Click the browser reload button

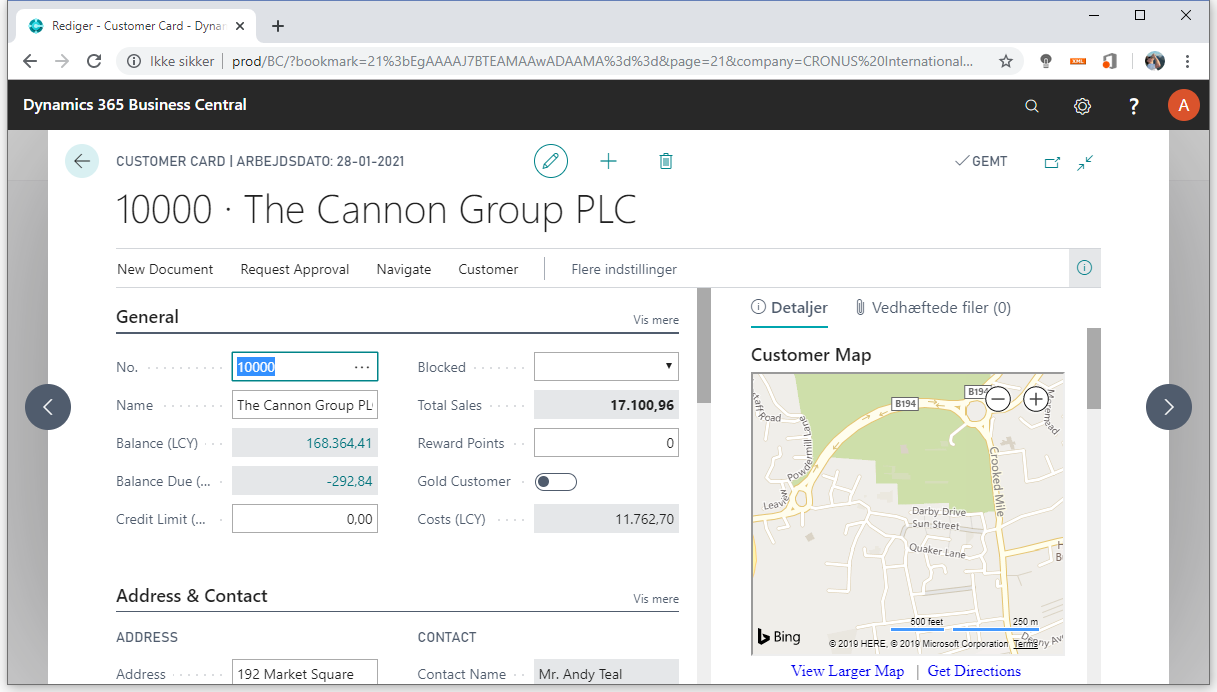[94, 61]
